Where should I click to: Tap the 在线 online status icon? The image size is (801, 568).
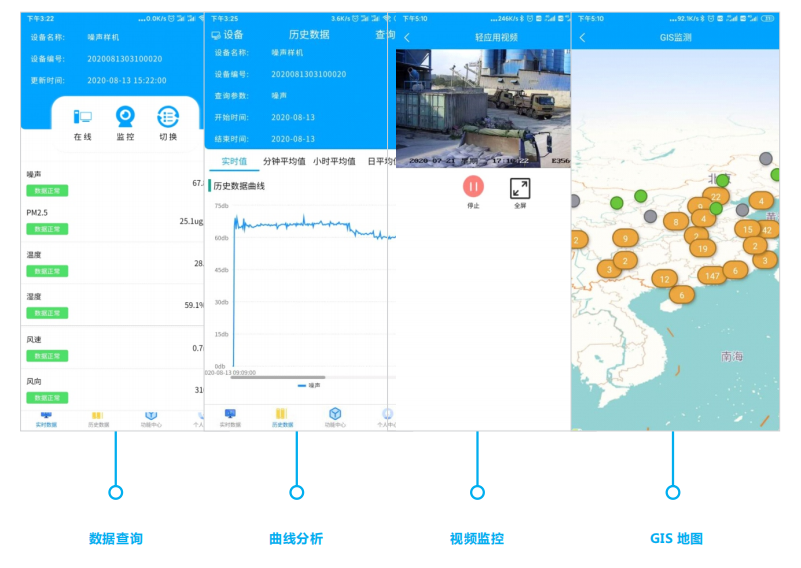(82, 118)
